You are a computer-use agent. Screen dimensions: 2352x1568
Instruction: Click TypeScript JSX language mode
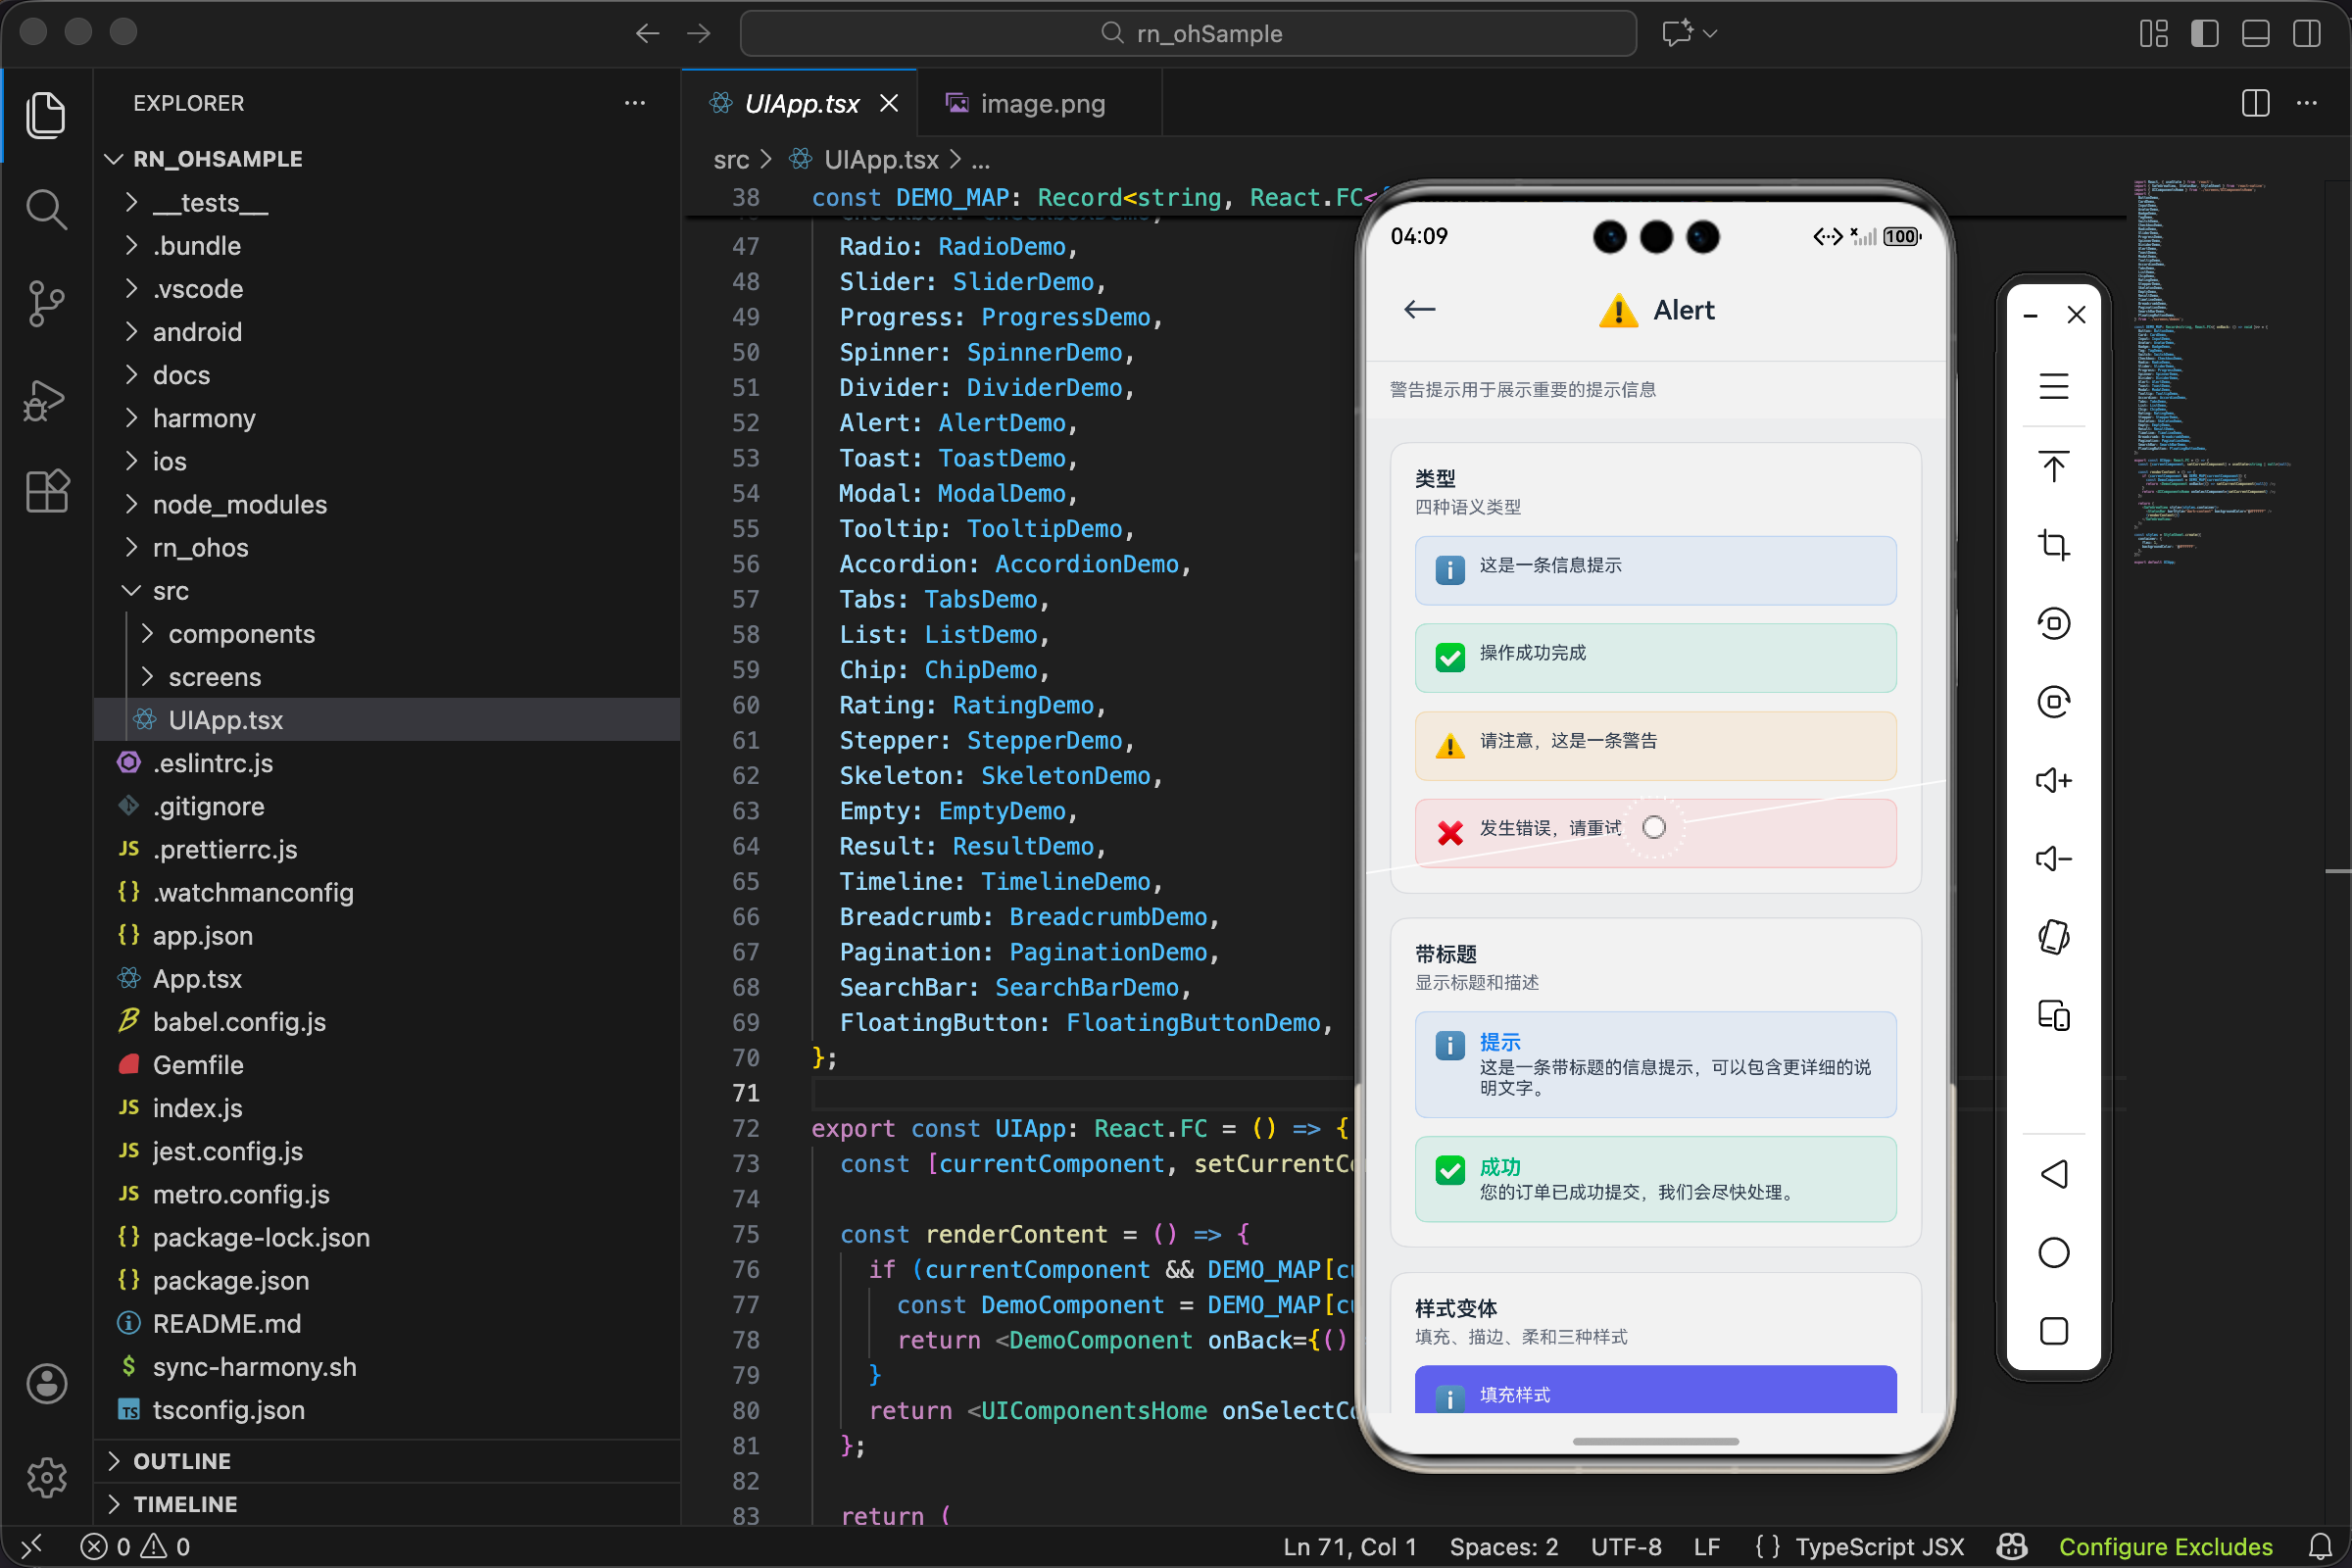tap(1878, 1546)
